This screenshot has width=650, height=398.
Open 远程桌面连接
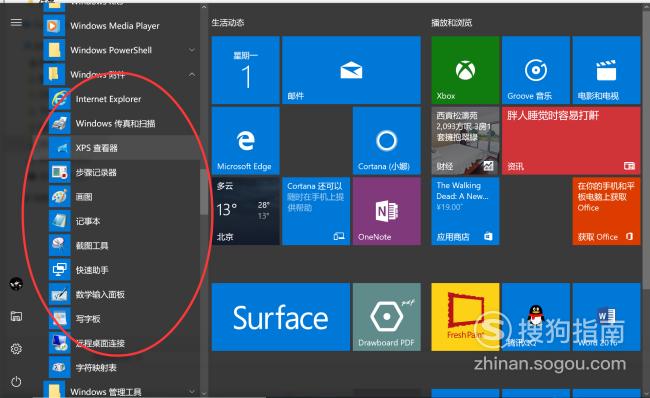point(124,343)
